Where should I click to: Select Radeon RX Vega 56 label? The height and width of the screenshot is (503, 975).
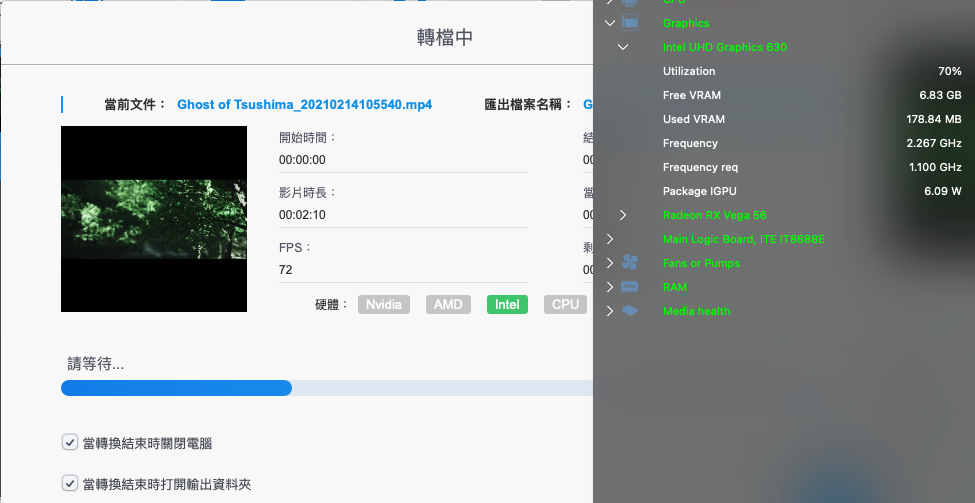(714, 215)
